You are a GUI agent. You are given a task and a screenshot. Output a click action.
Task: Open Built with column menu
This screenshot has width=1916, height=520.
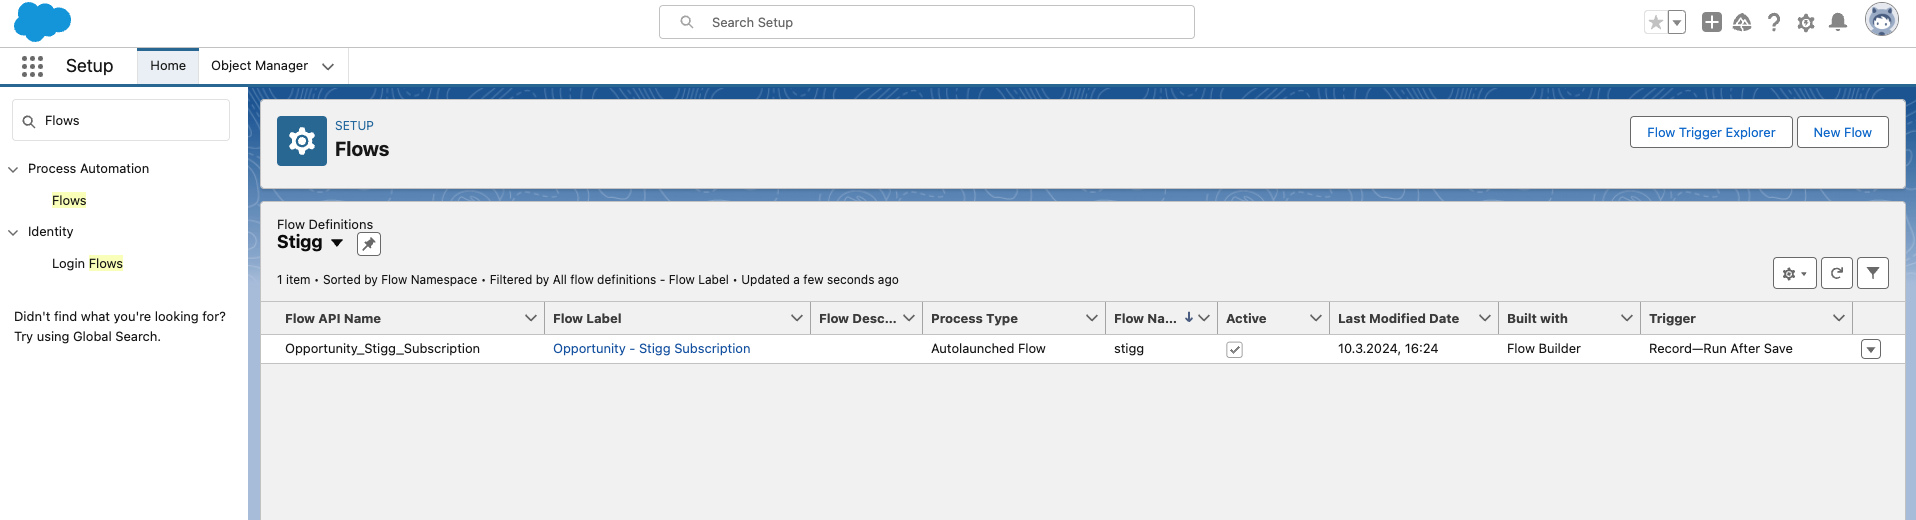coord(1627,318)
